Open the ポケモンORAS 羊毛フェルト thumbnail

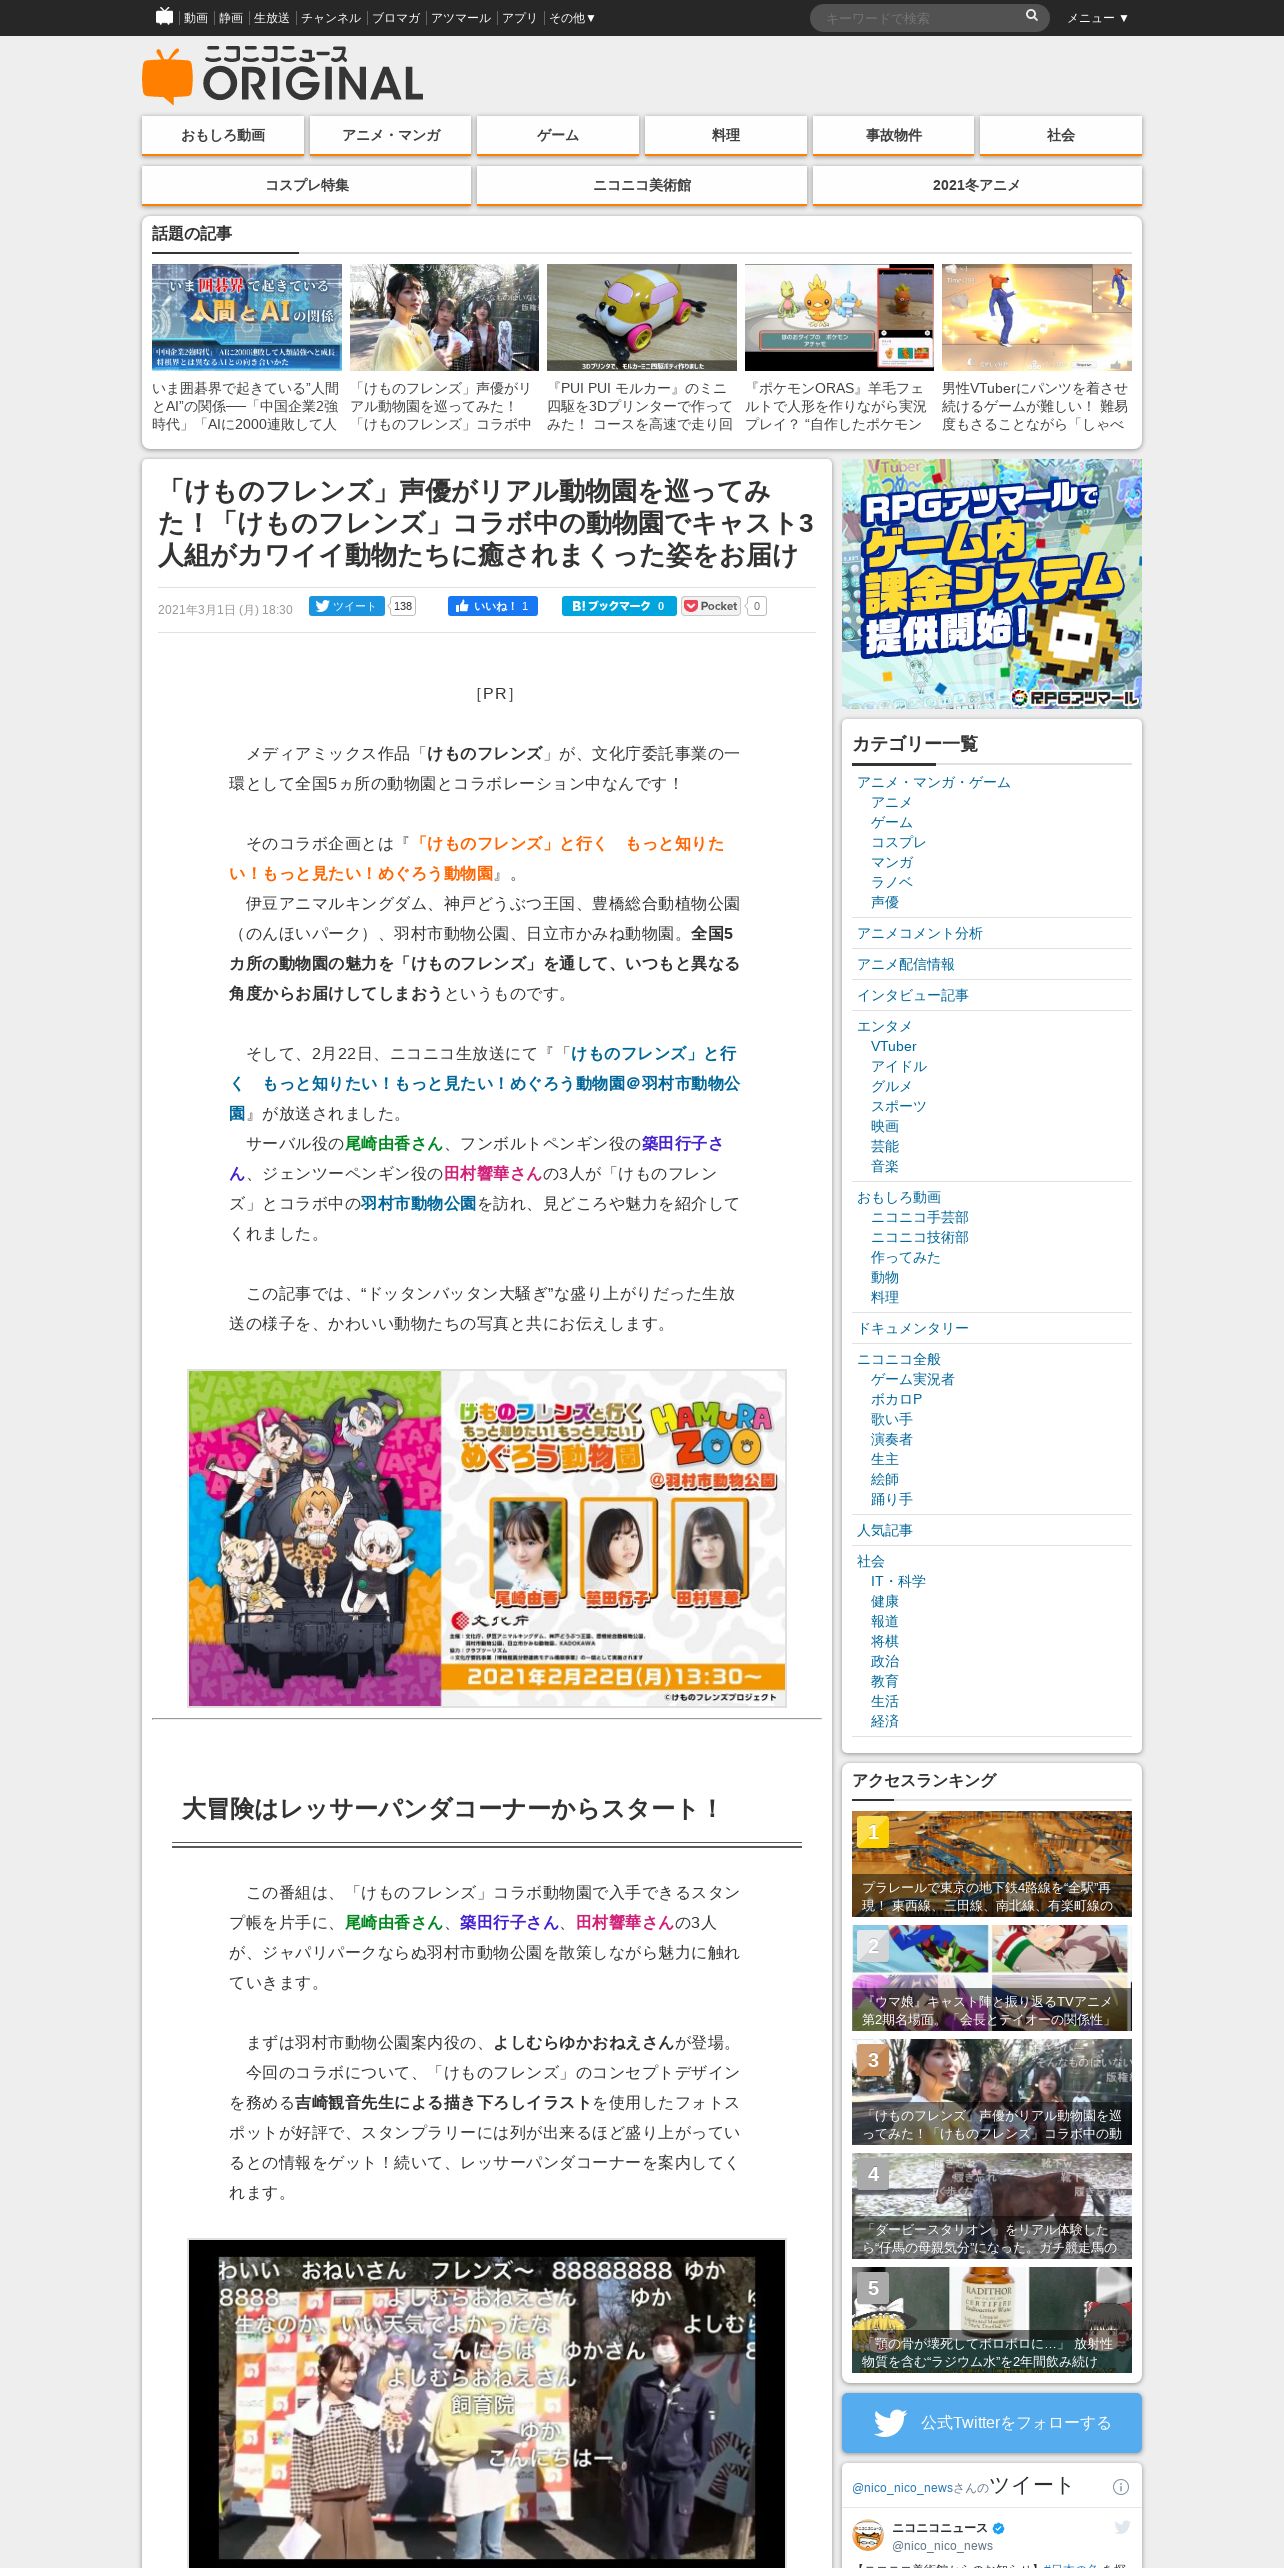[839, 317]
